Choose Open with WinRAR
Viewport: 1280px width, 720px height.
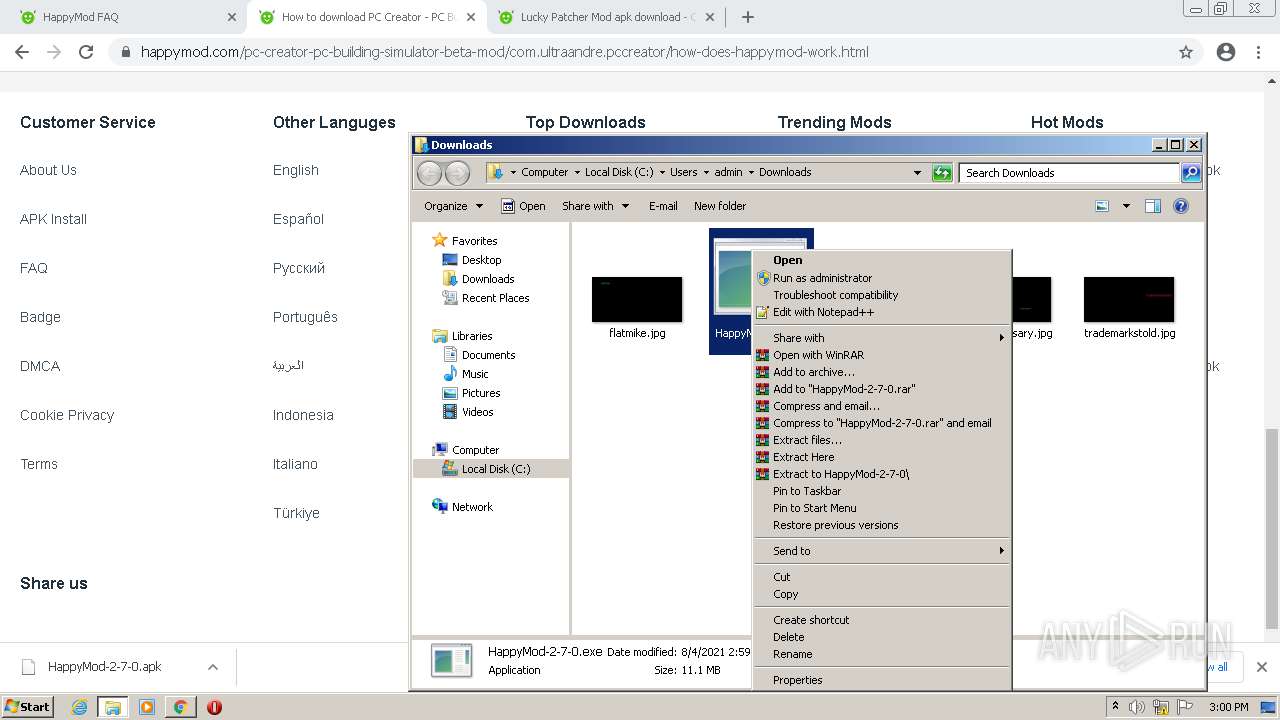[881, 355]
